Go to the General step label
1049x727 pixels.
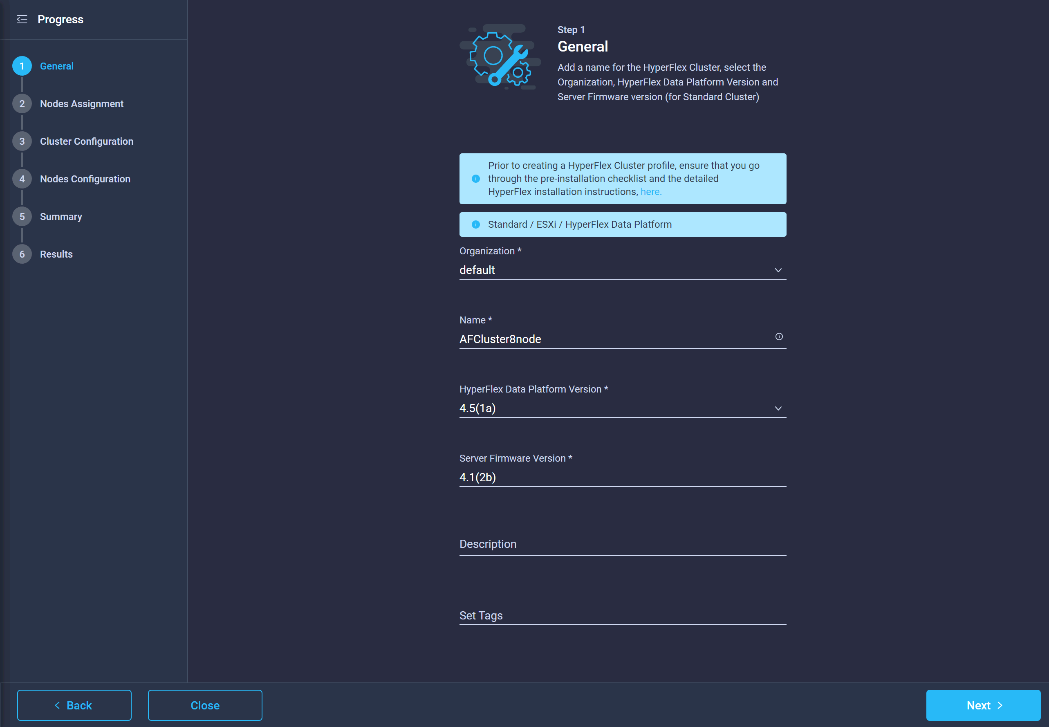tap(57, 66)
